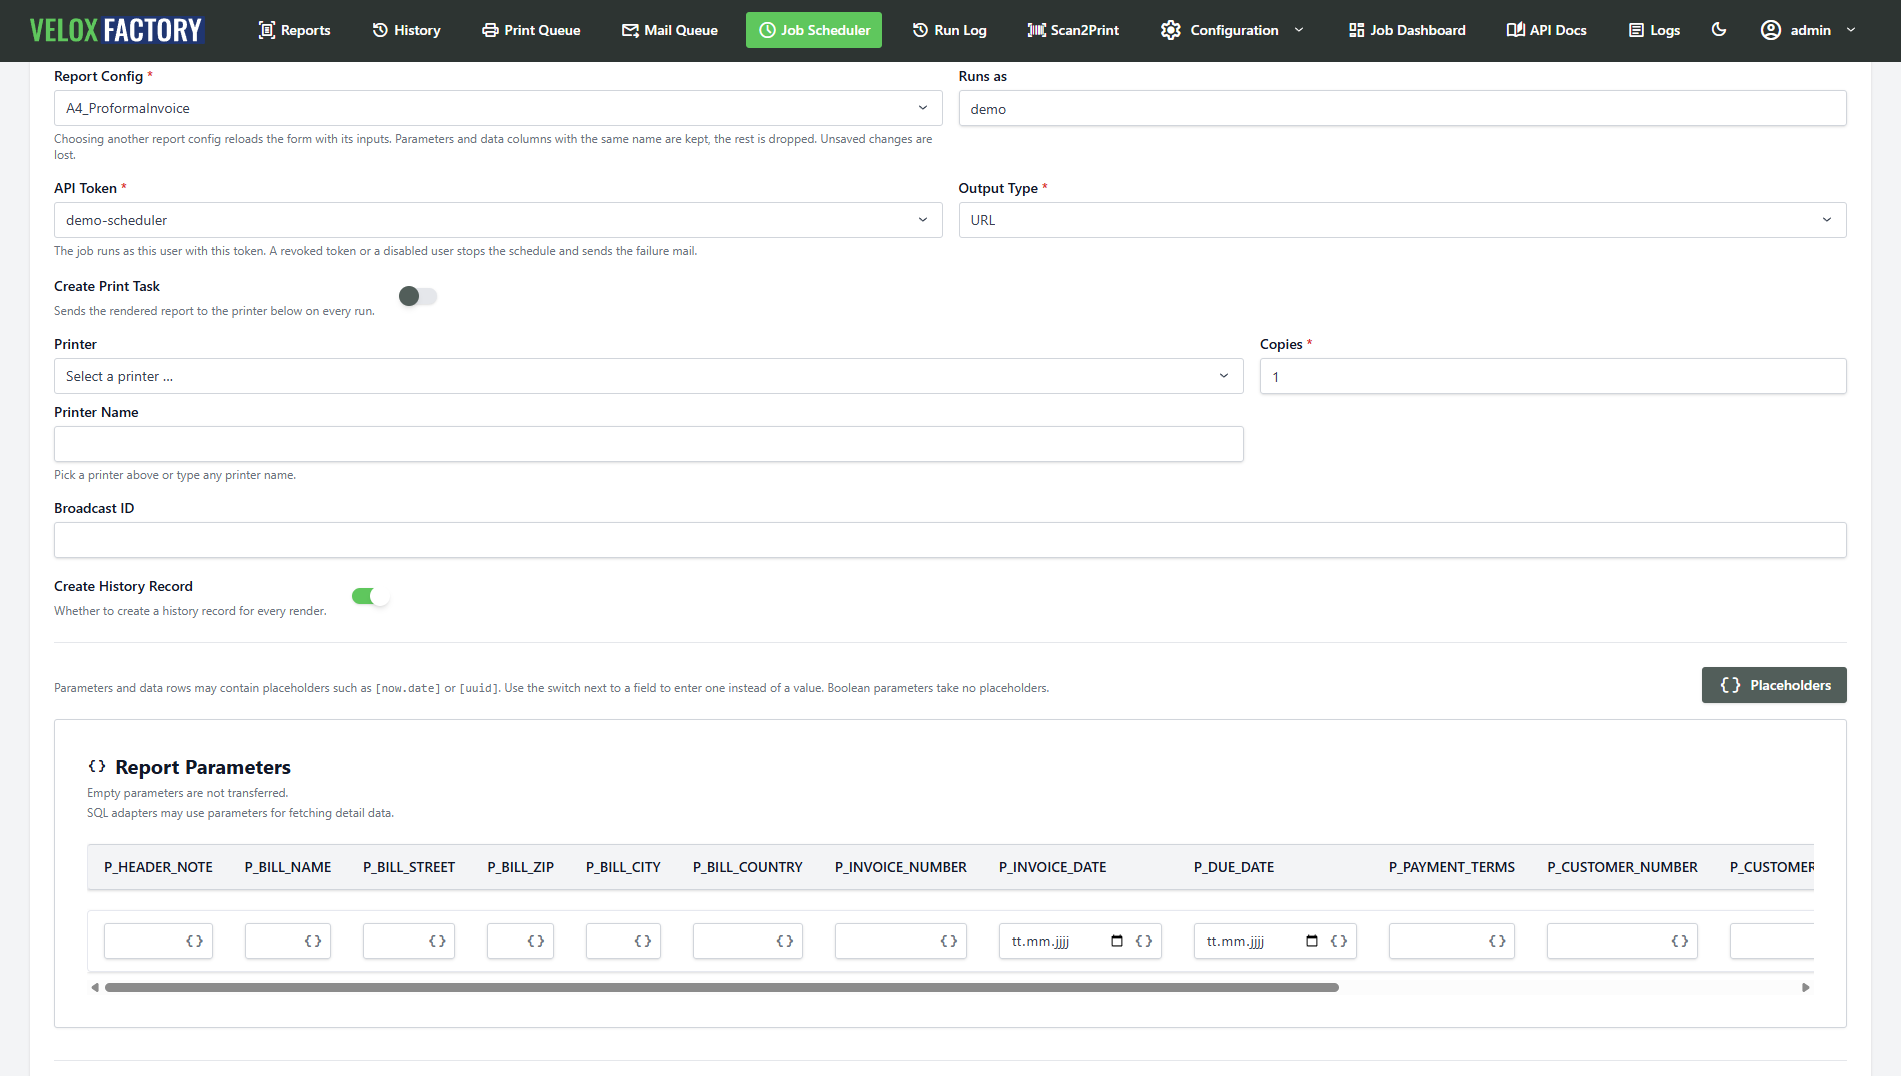Focus the Printer Name field
Screen dimensions: 1901x1076
point(649,444)
